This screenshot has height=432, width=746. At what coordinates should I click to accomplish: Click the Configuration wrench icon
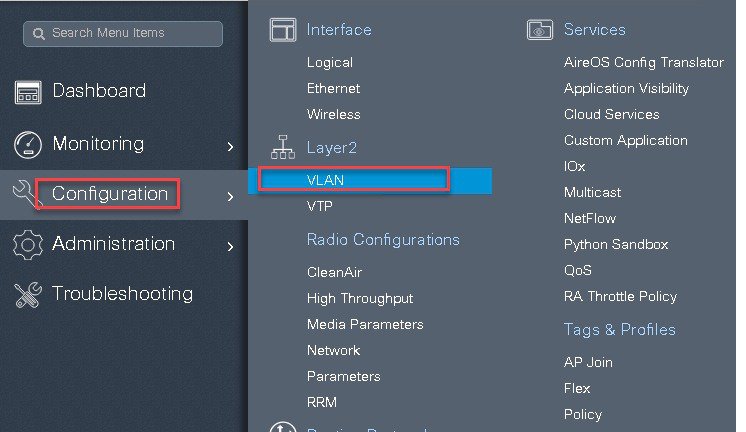coord(24,194)
